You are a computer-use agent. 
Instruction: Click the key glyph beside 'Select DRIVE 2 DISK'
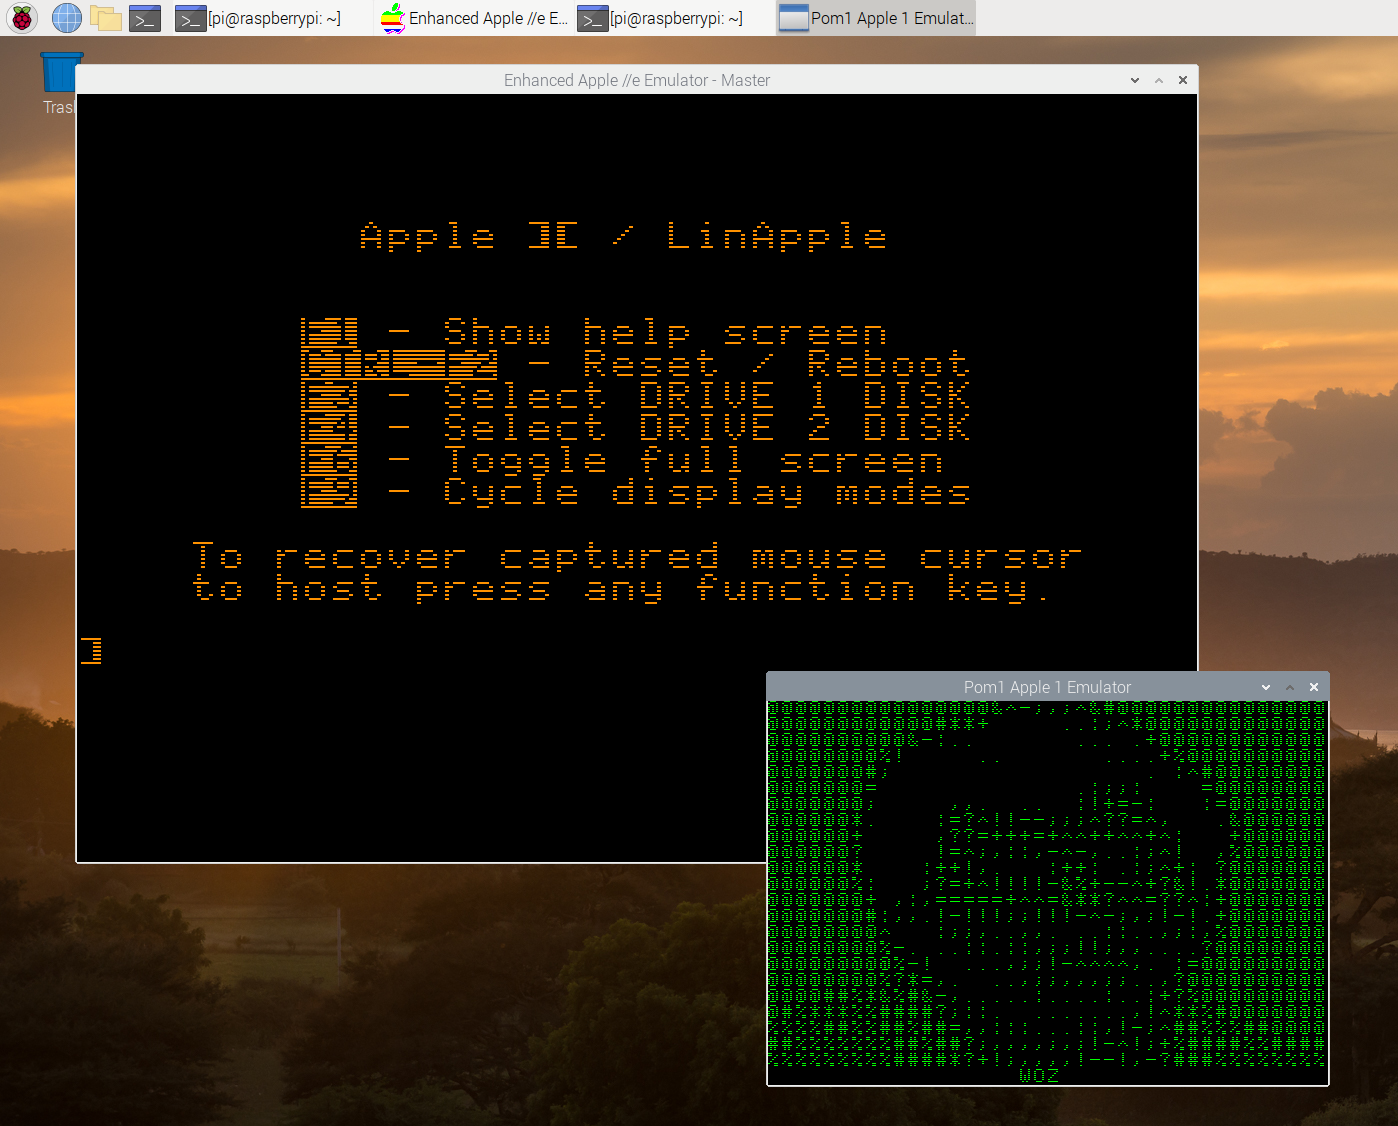(329, 428)
